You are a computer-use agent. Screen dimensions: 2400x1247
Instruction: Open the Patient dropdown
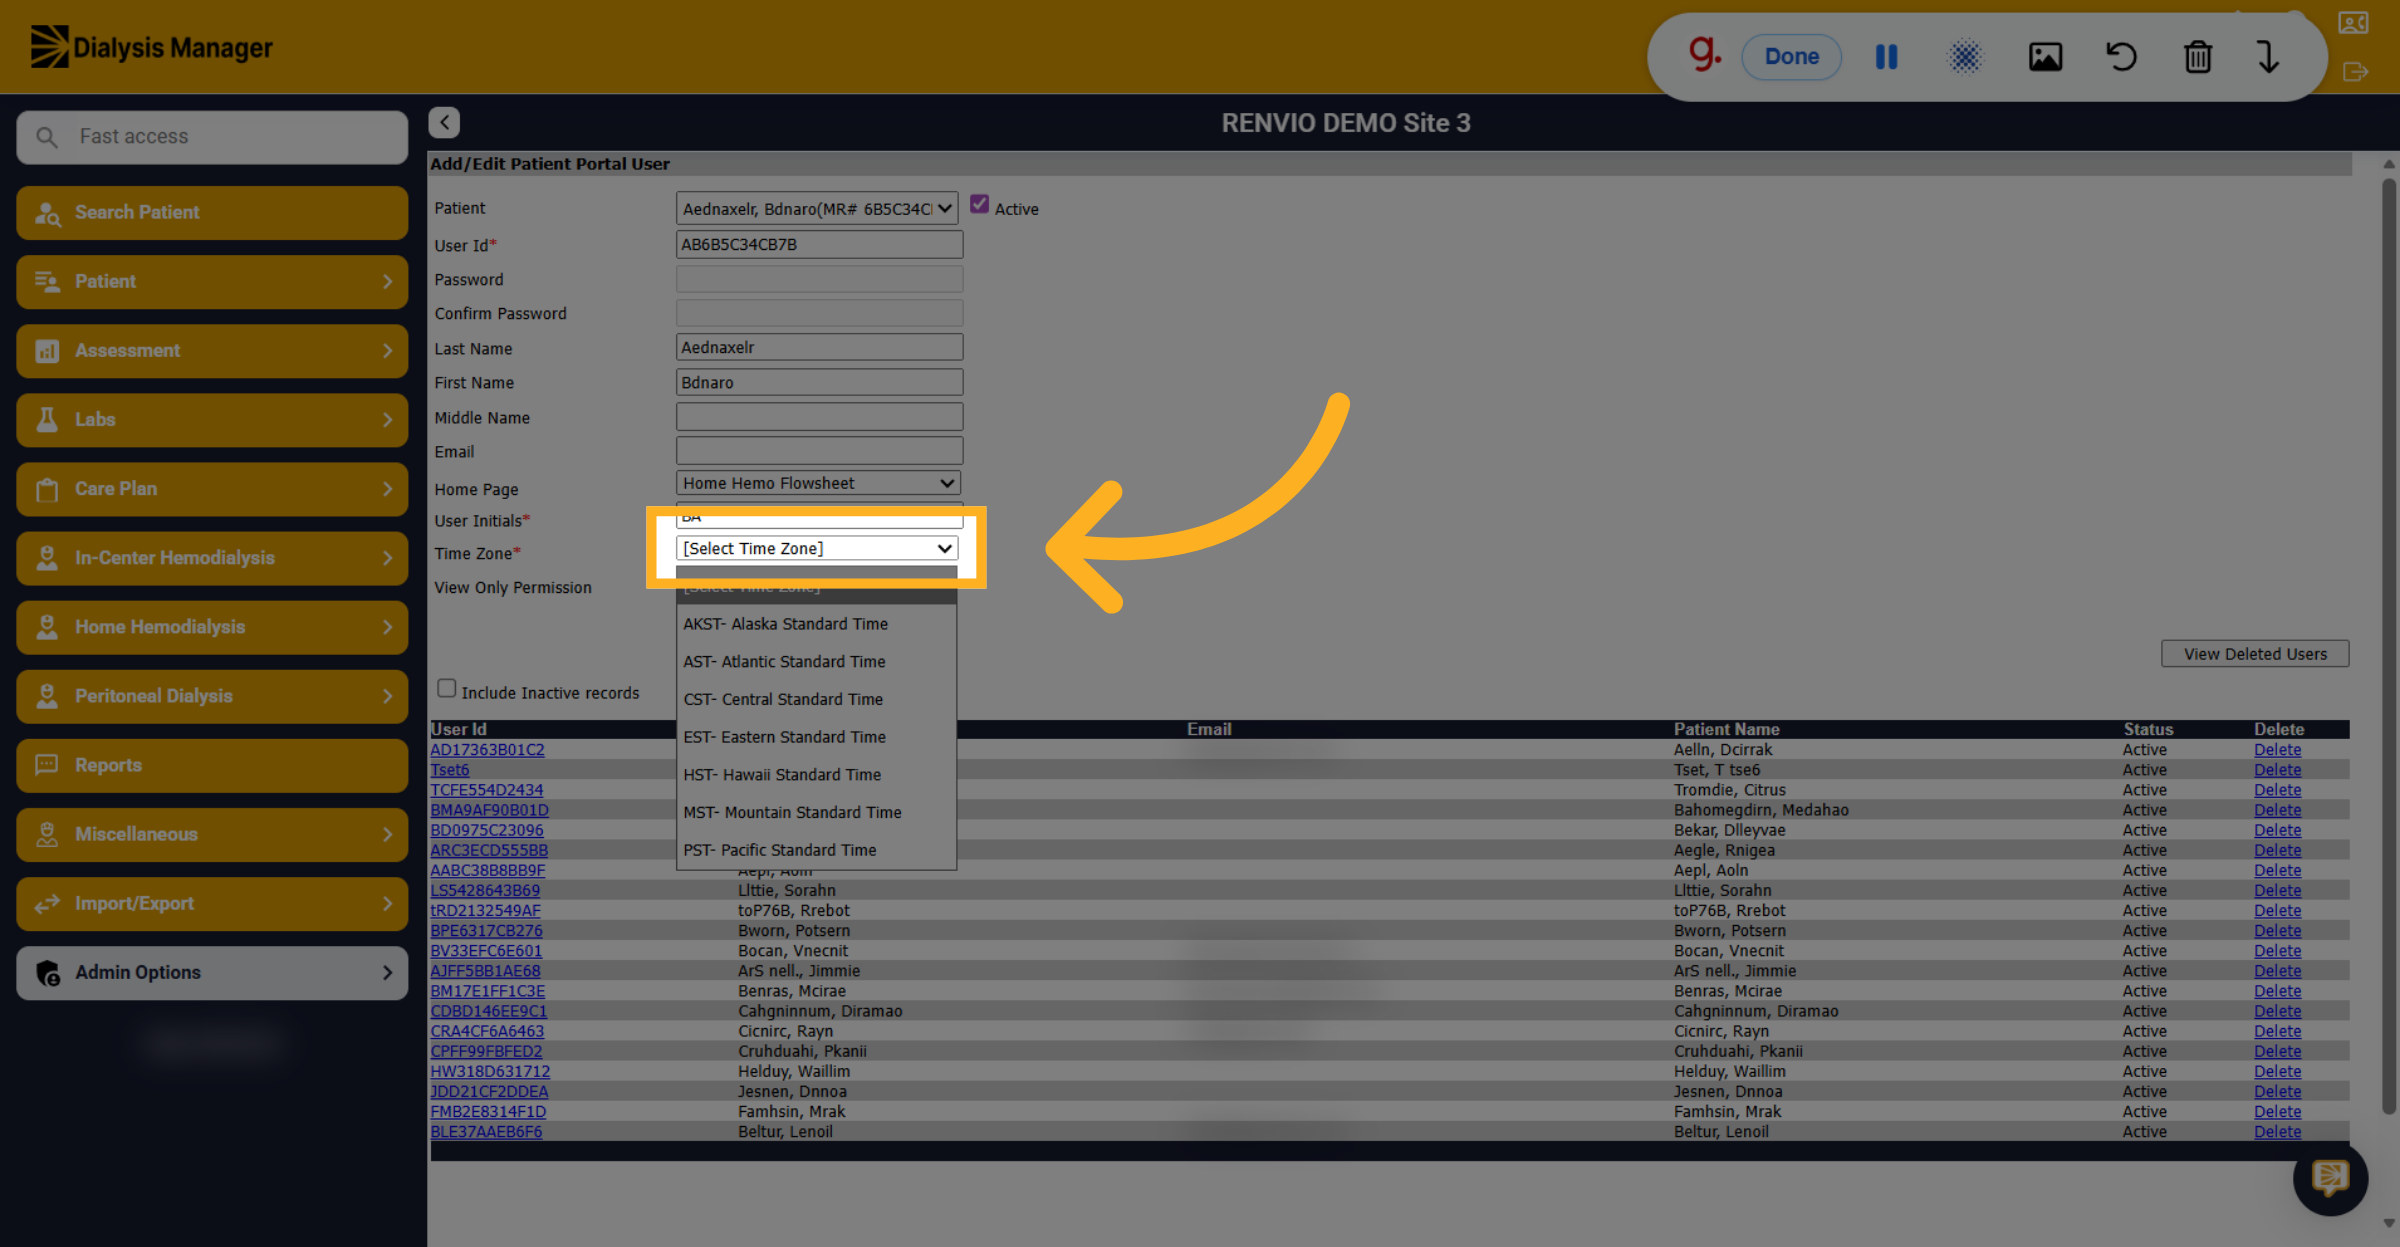pyautogui.click(x=817, y=208)
